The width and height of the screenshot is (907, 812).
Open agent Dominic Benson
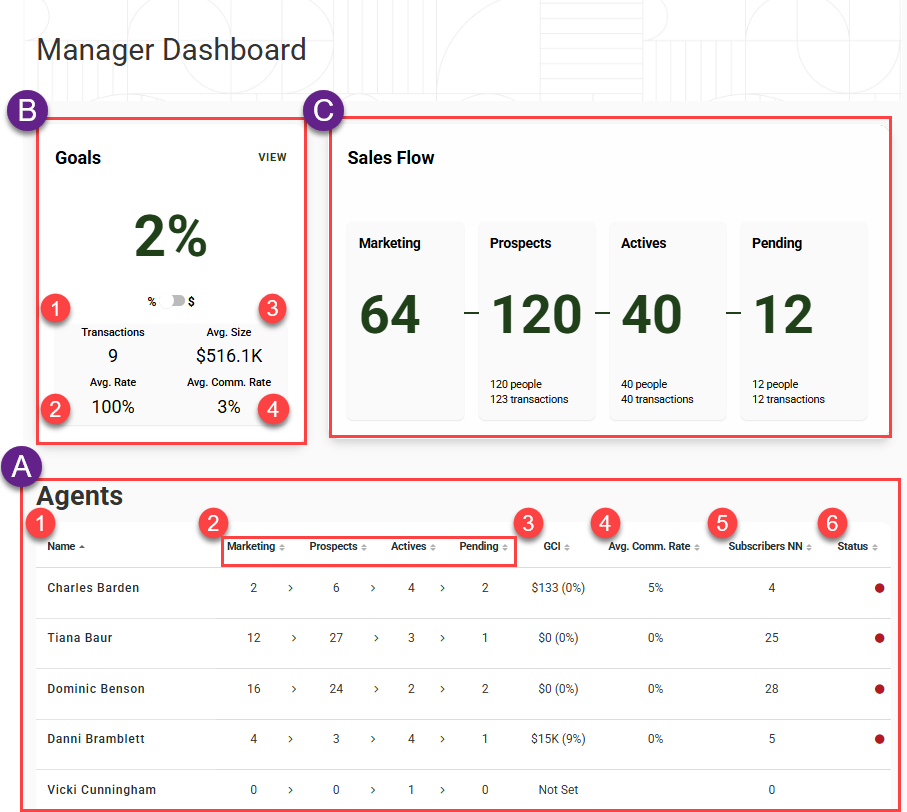[x=96, y=689]
